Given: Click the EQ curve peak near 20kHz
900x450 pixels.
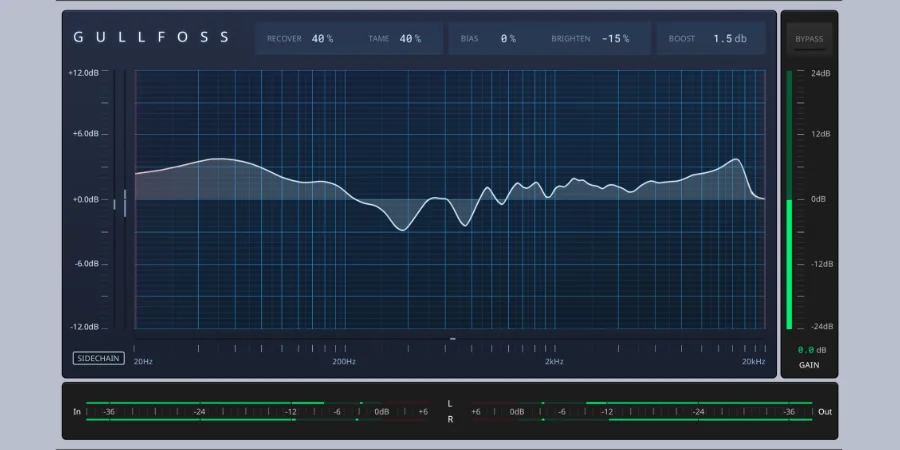Looking at the screenshot, I should pos(735,159).
